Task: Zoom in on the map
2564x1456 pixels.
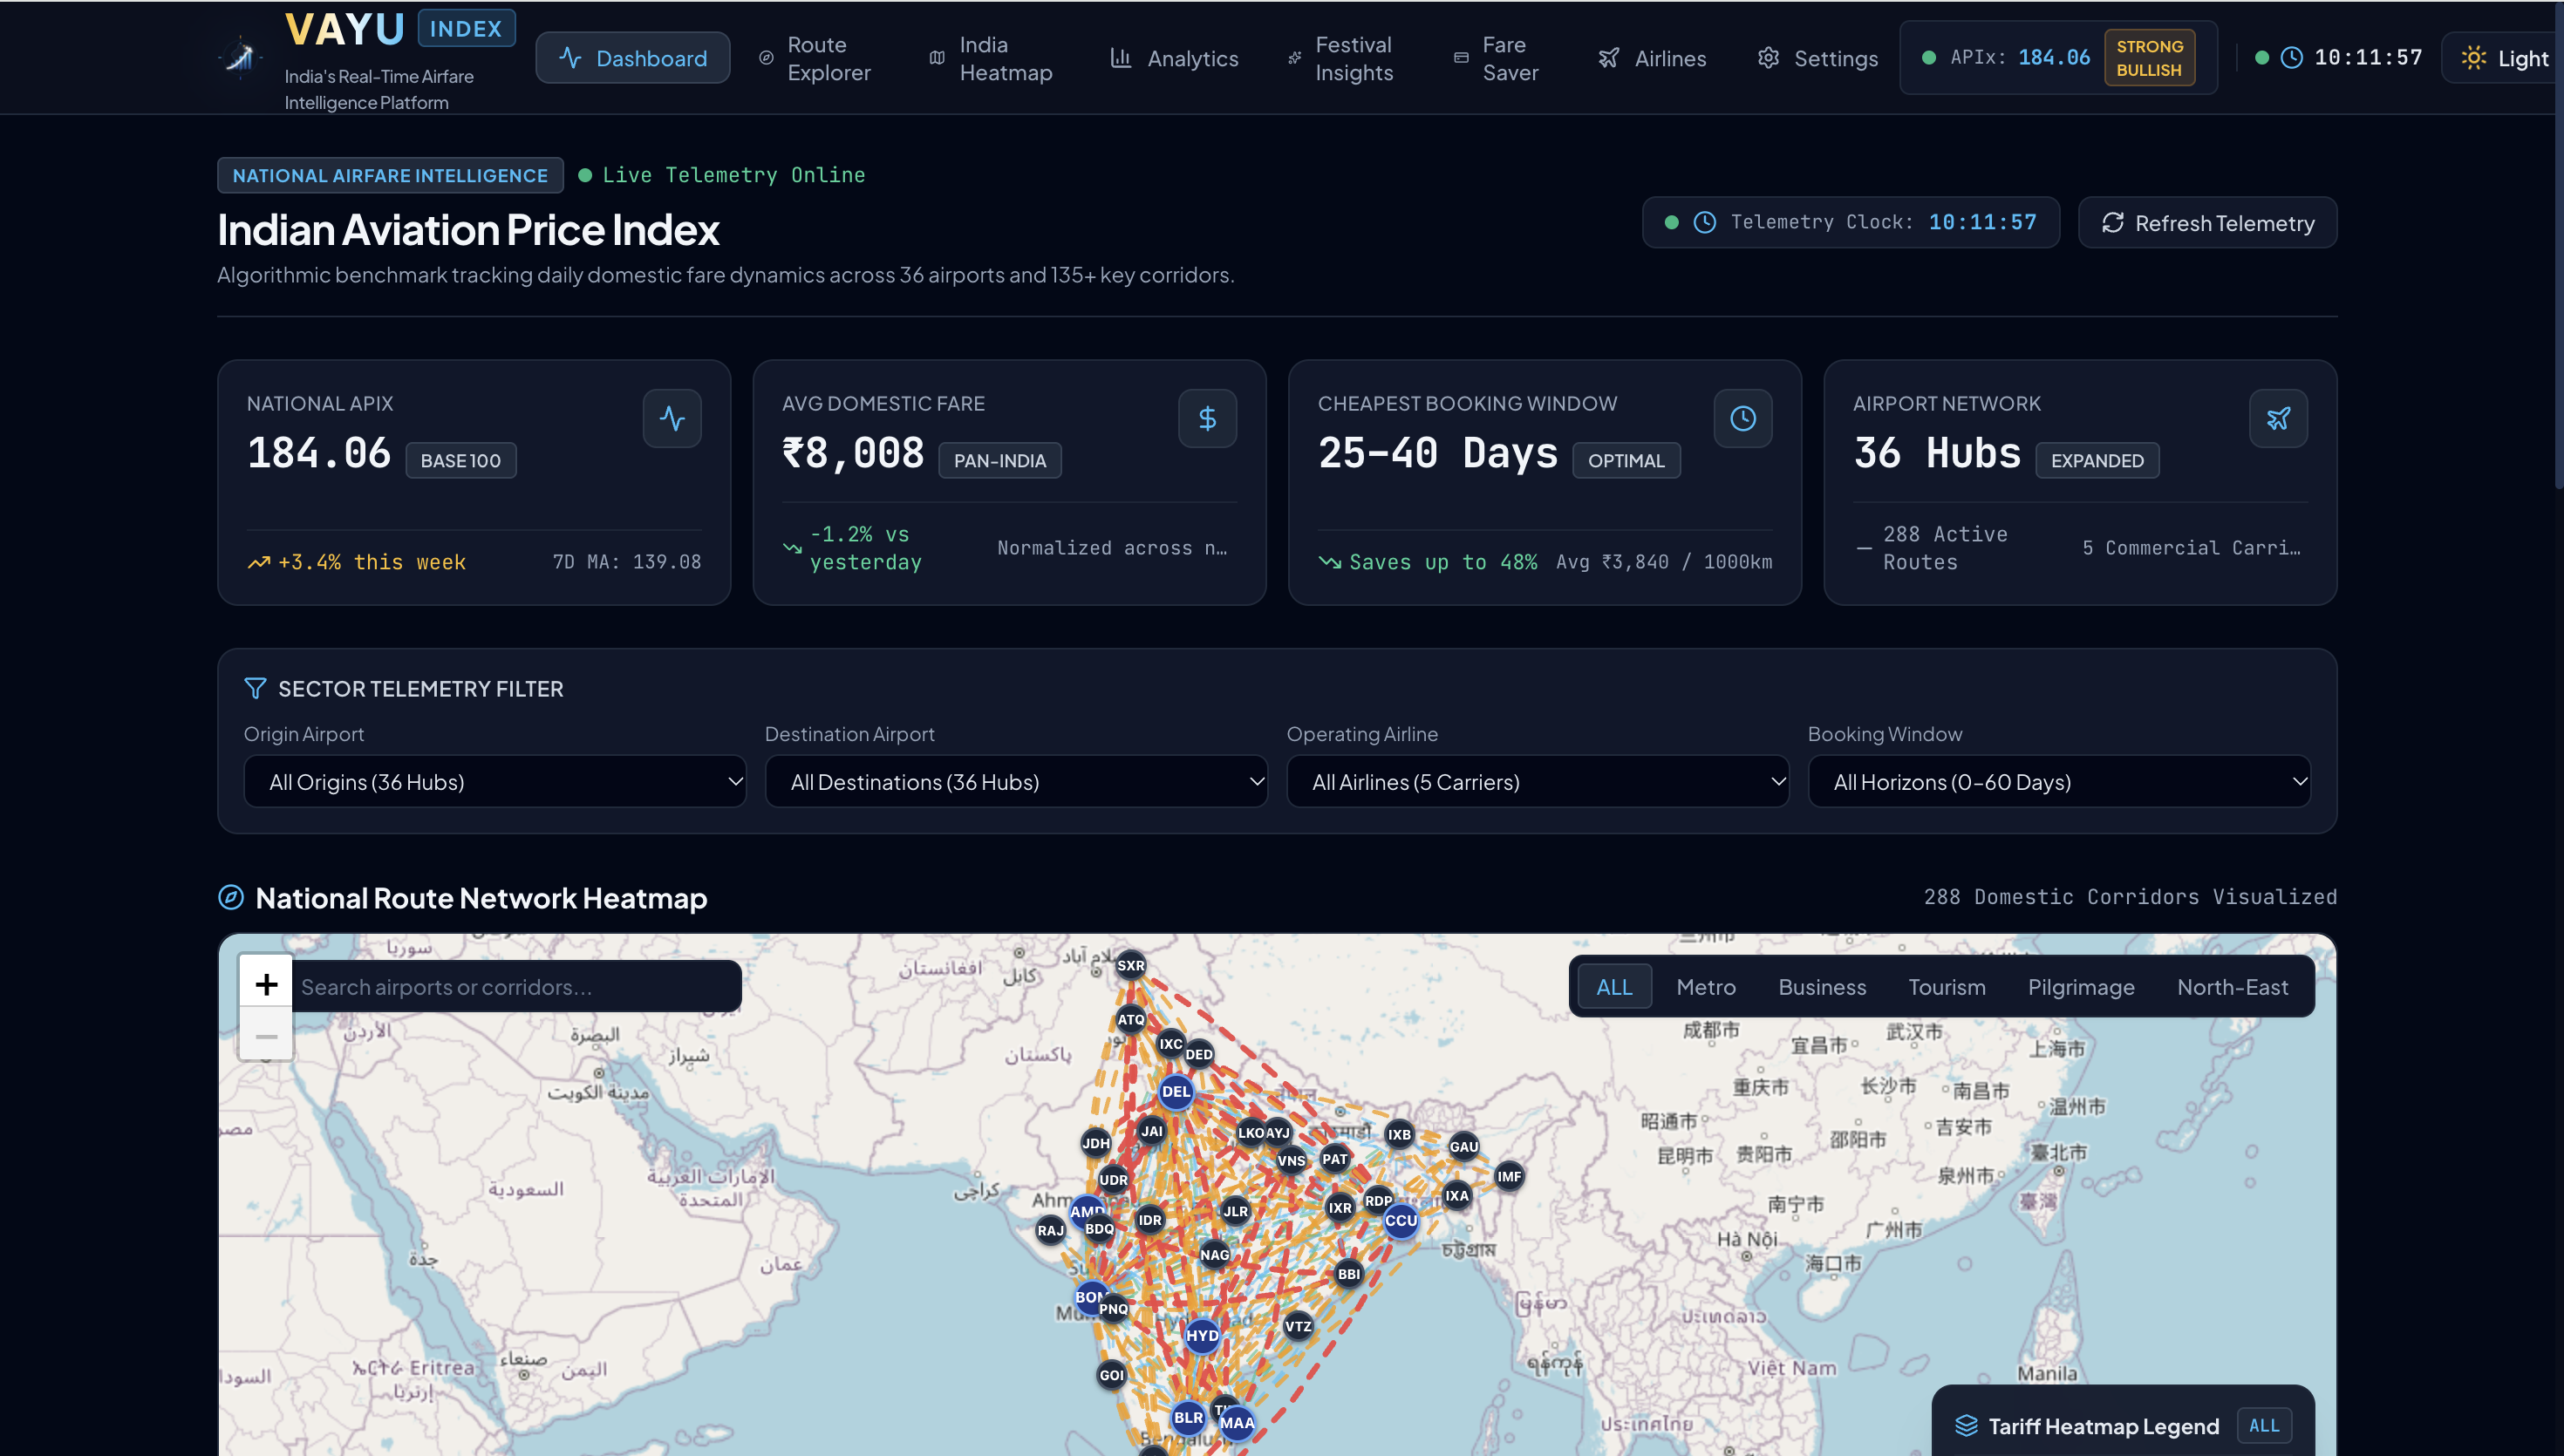Action: pyautogui.click(x=266, y=984)
